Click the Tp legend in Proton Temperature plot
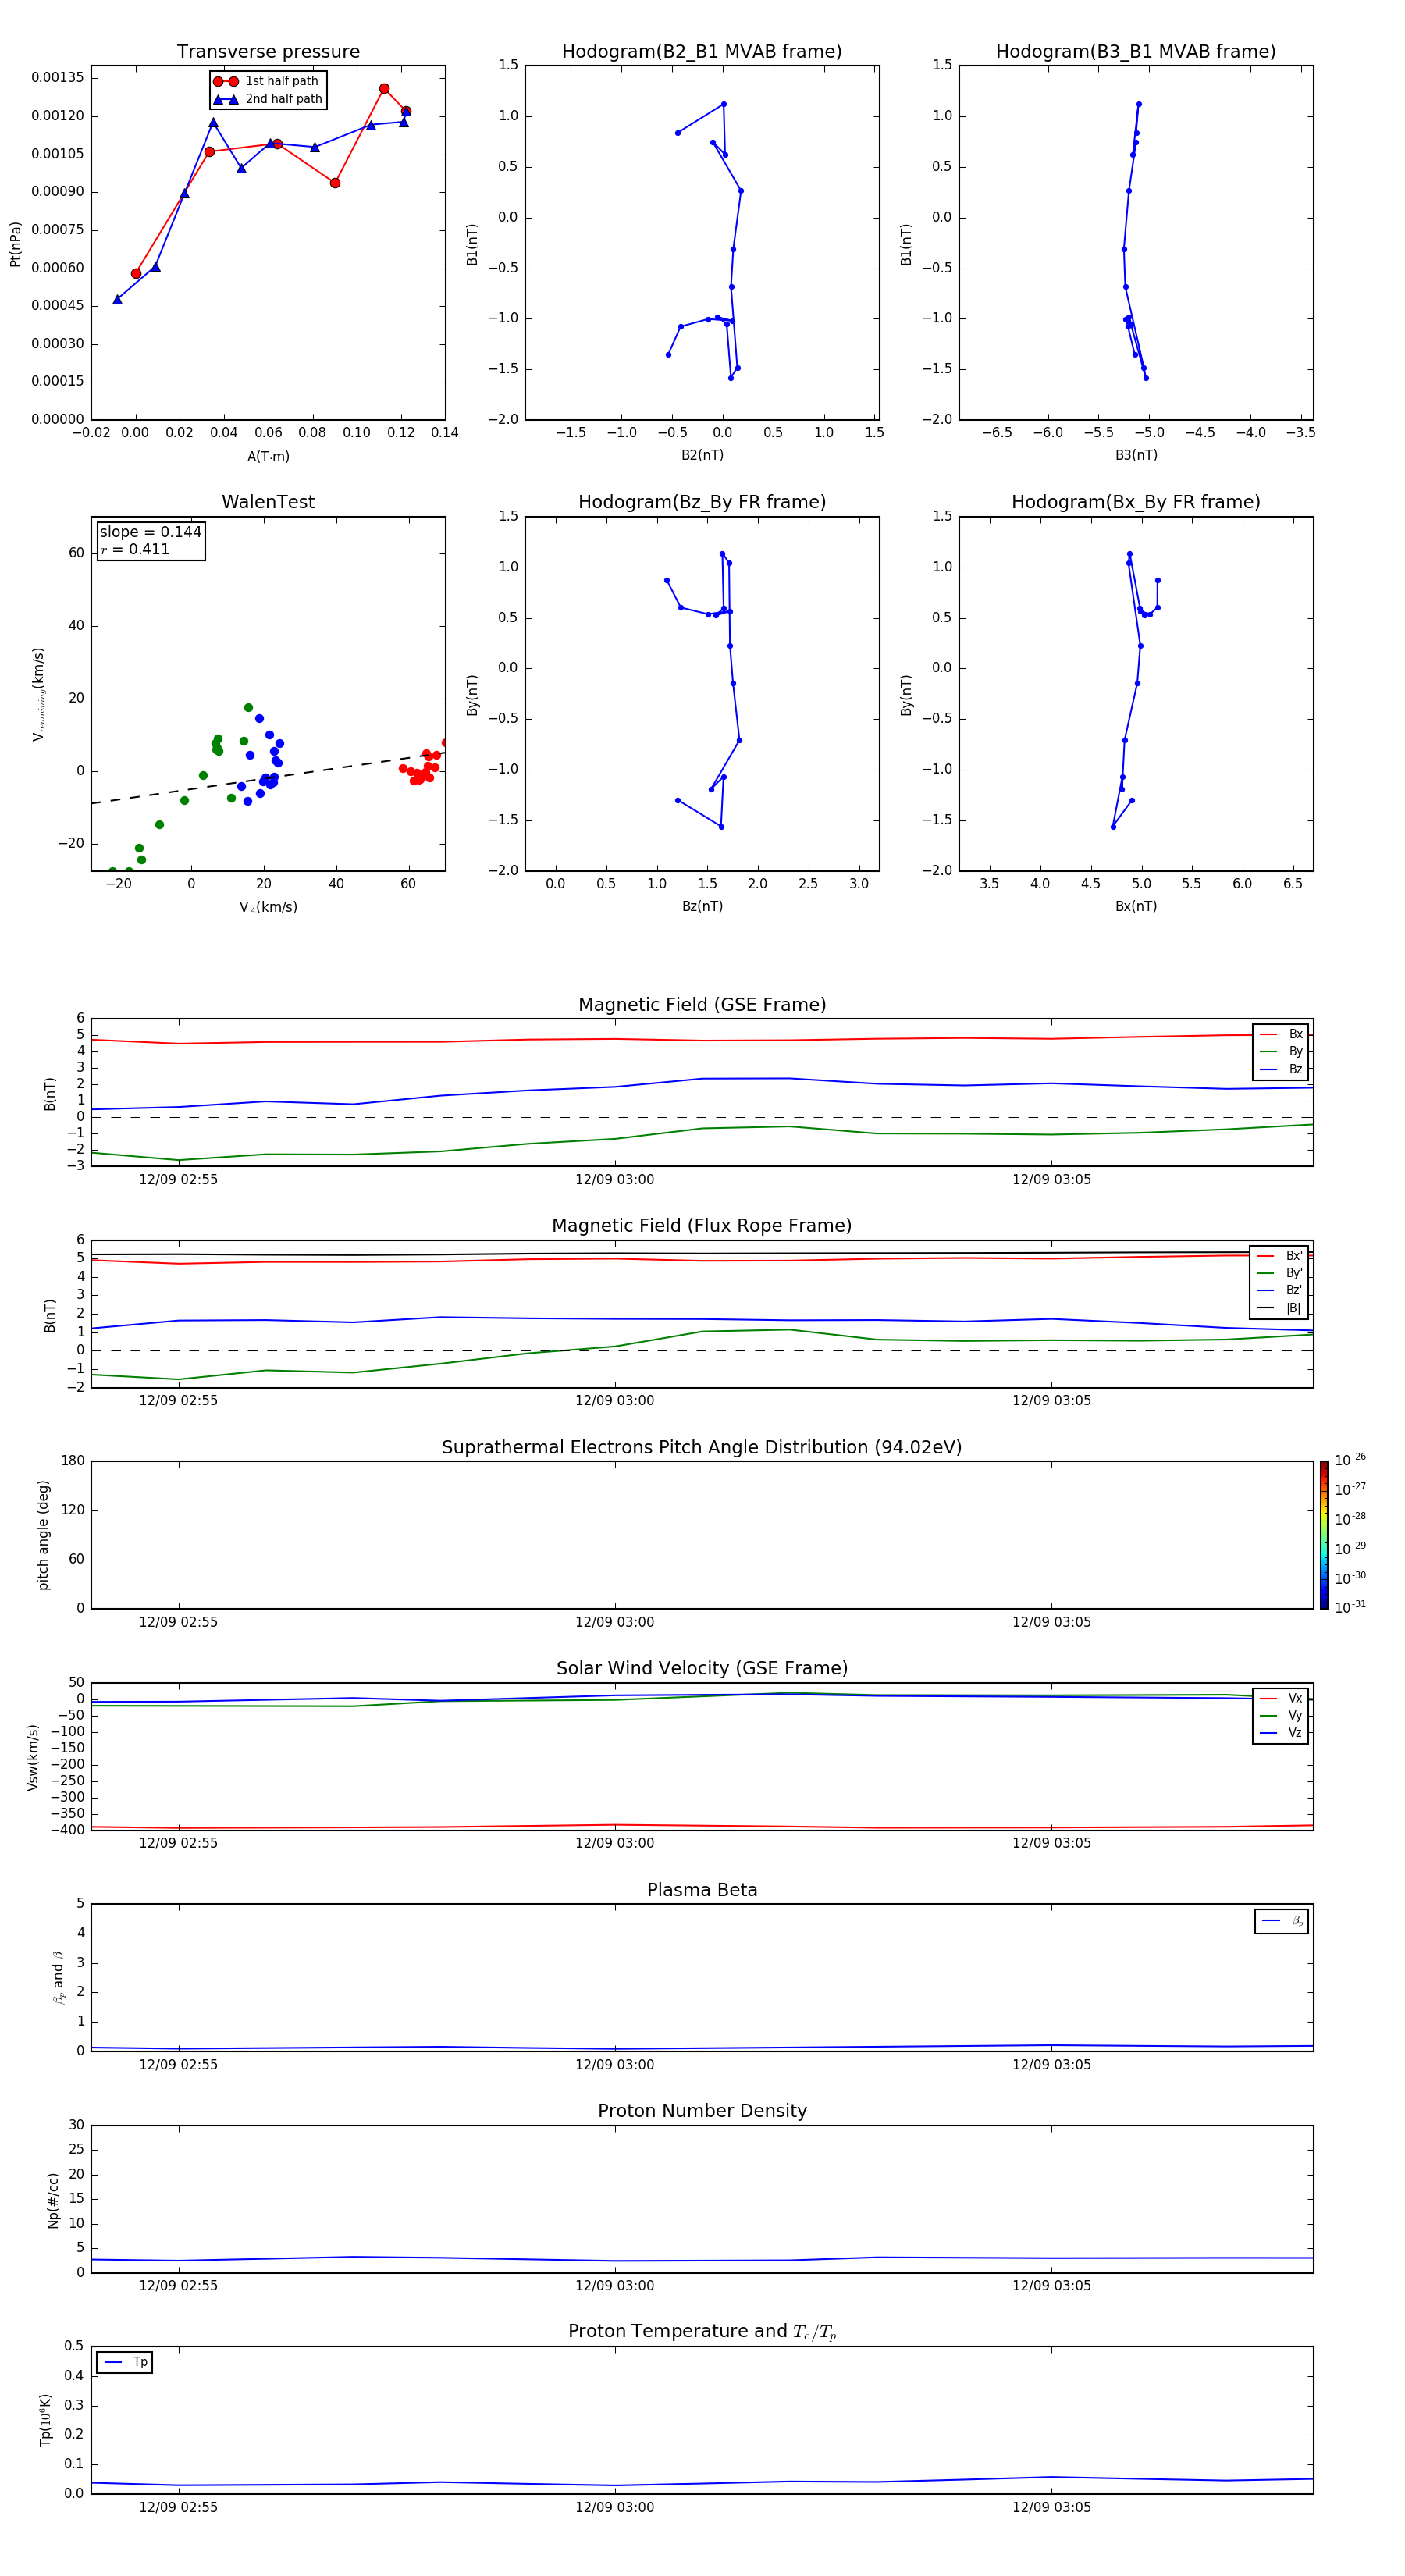This screenshot has height=2576, width=1405. (124, 2362)
